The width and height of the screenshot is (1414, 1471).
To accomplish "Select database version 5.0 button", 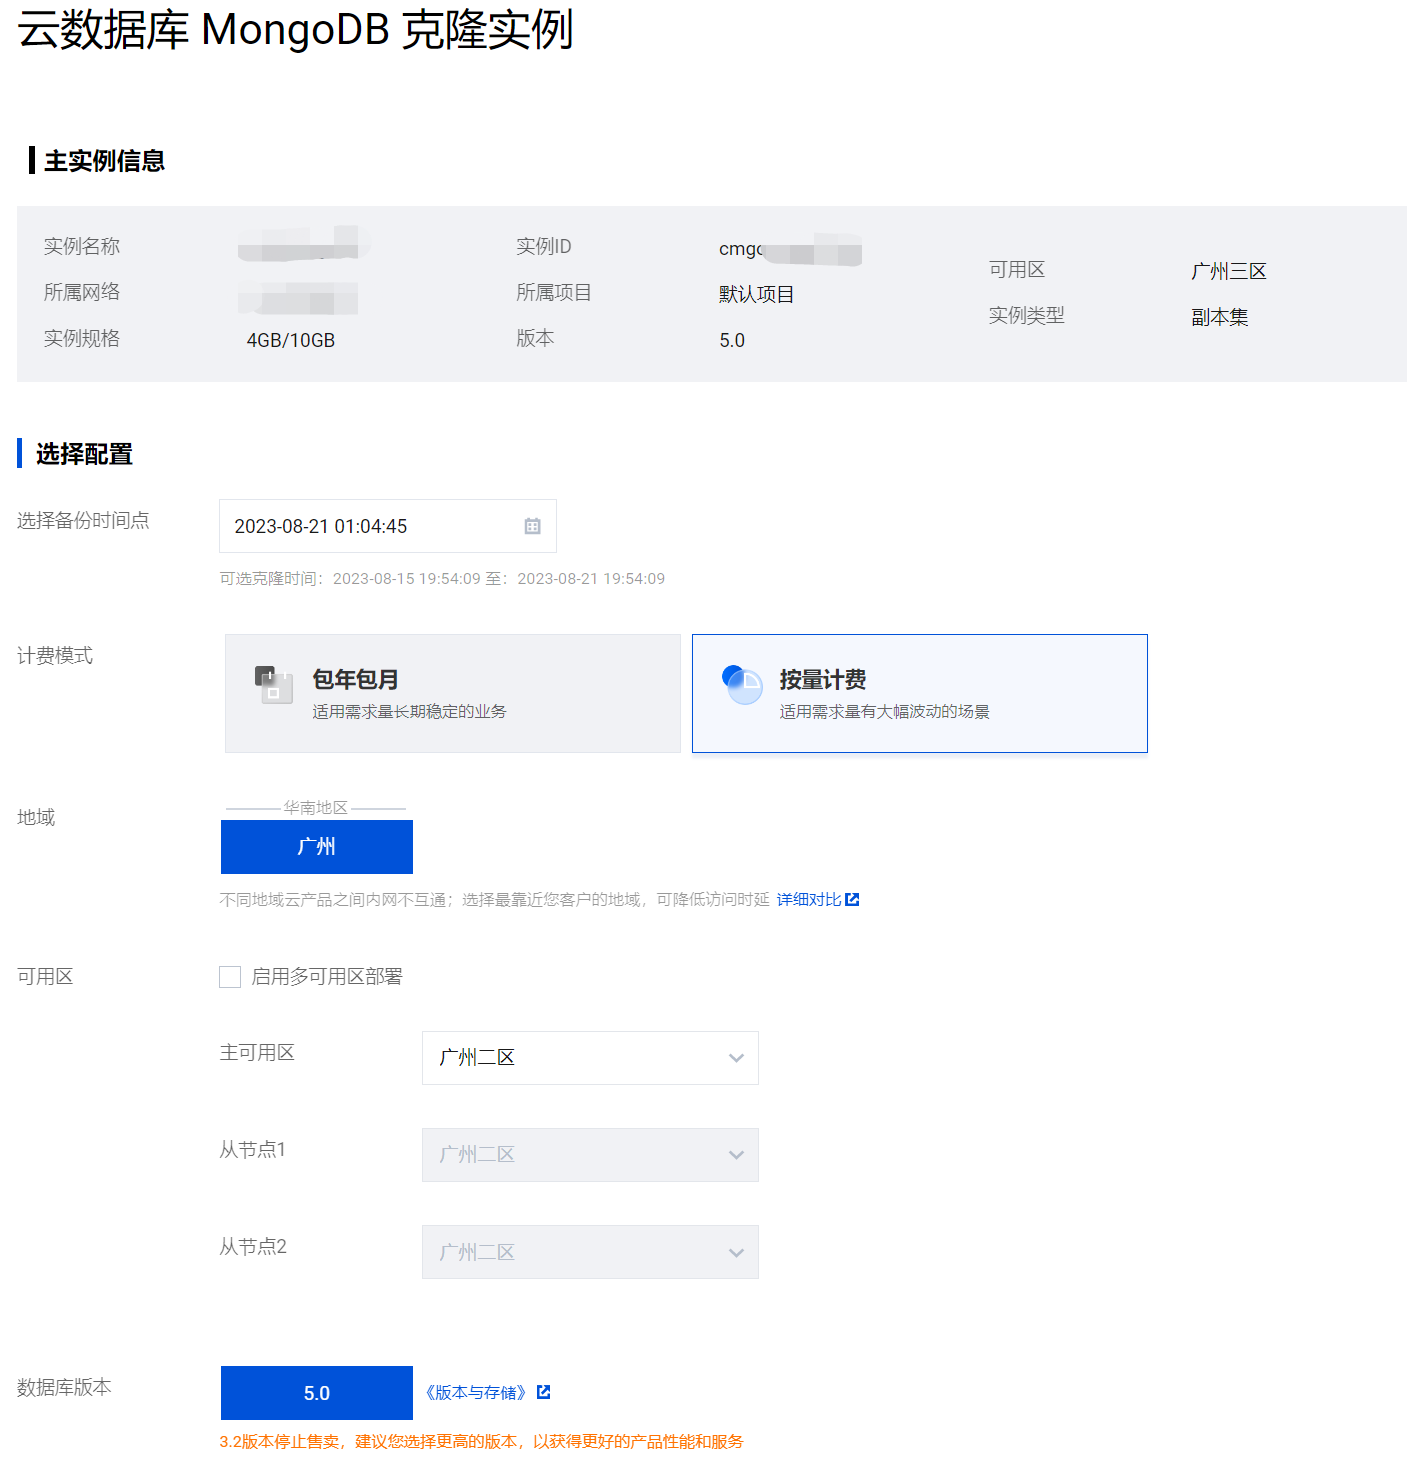I will [316, 1393].
